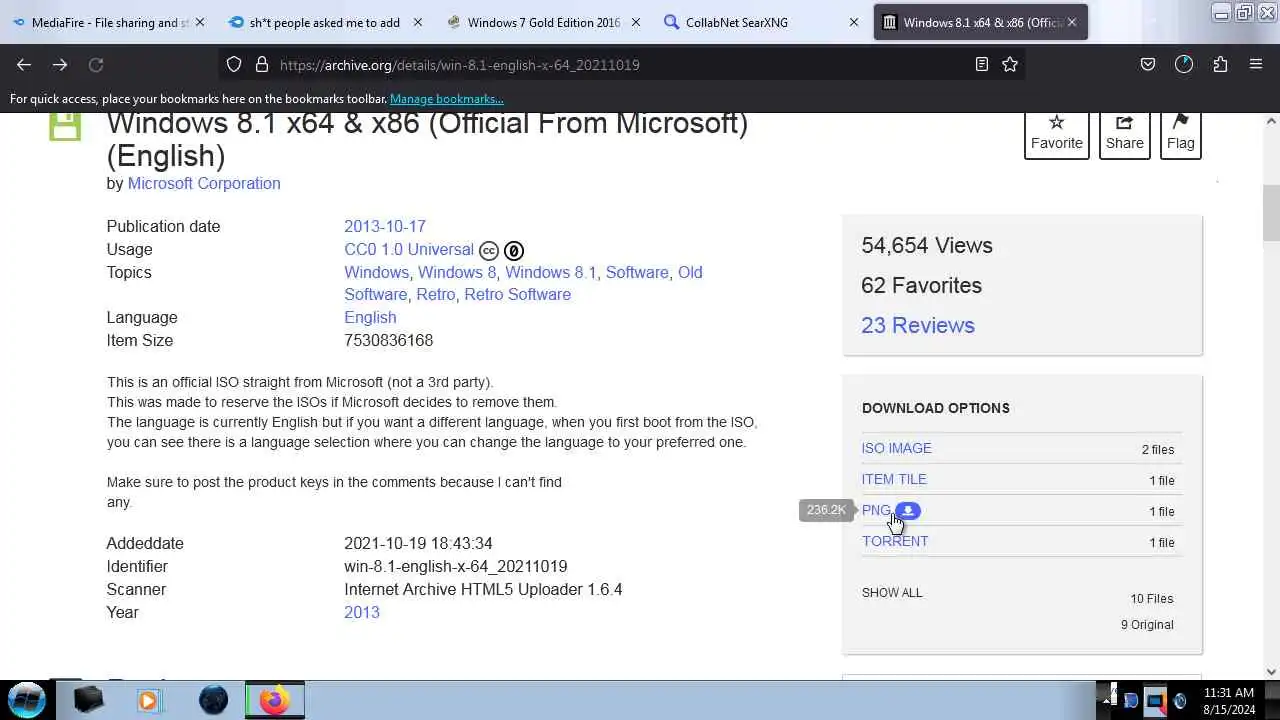Open the volume tray icon

pyautogui.click(x=1180, y=701)
